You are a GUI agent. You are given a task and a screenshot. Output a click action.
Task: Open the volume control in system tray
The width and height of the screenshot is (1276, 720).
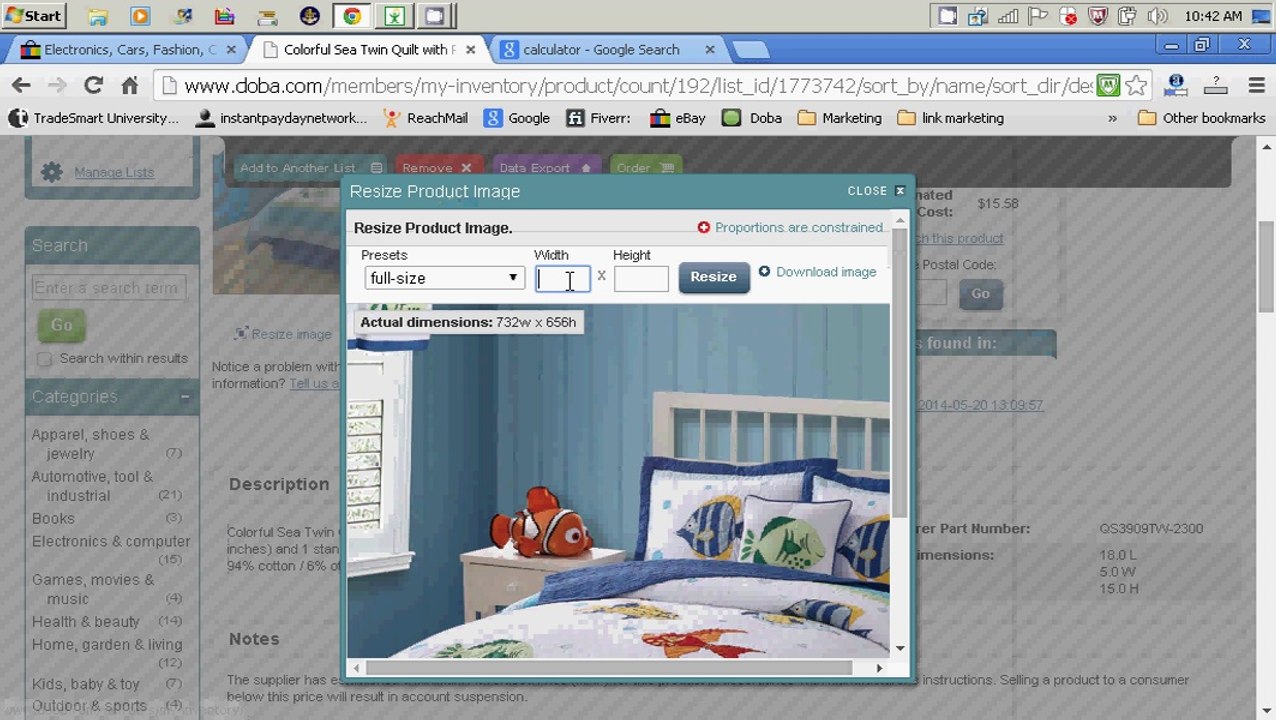(1158, 16)
